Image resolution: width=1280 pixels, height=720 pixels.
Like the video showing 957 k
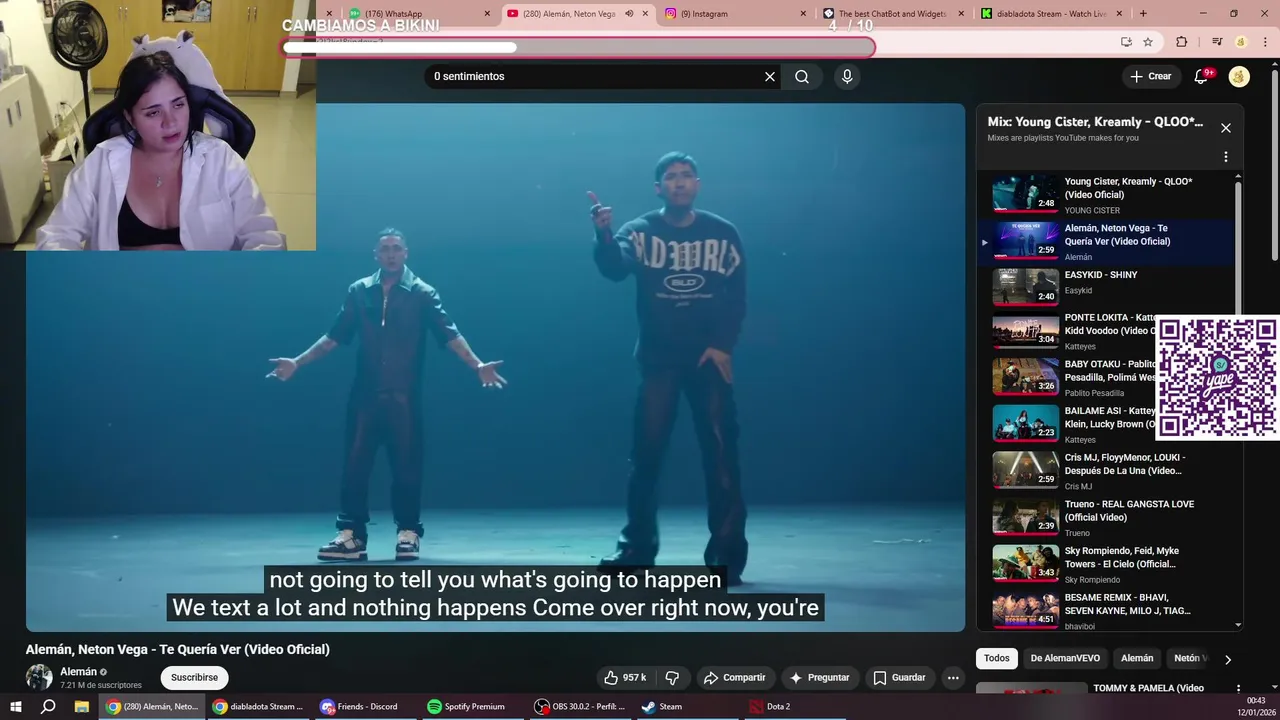tap(624, 678)
